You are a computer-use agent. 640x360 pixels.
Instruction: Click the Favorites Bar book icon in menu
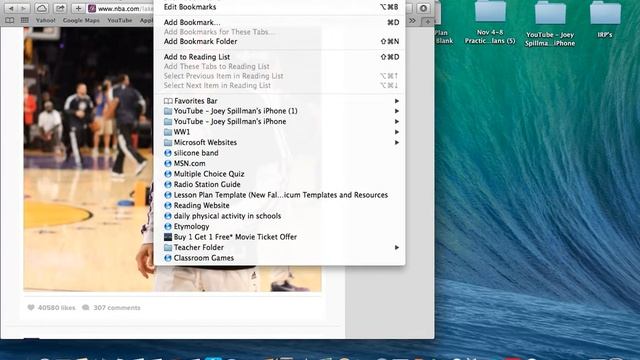point(168,101)
